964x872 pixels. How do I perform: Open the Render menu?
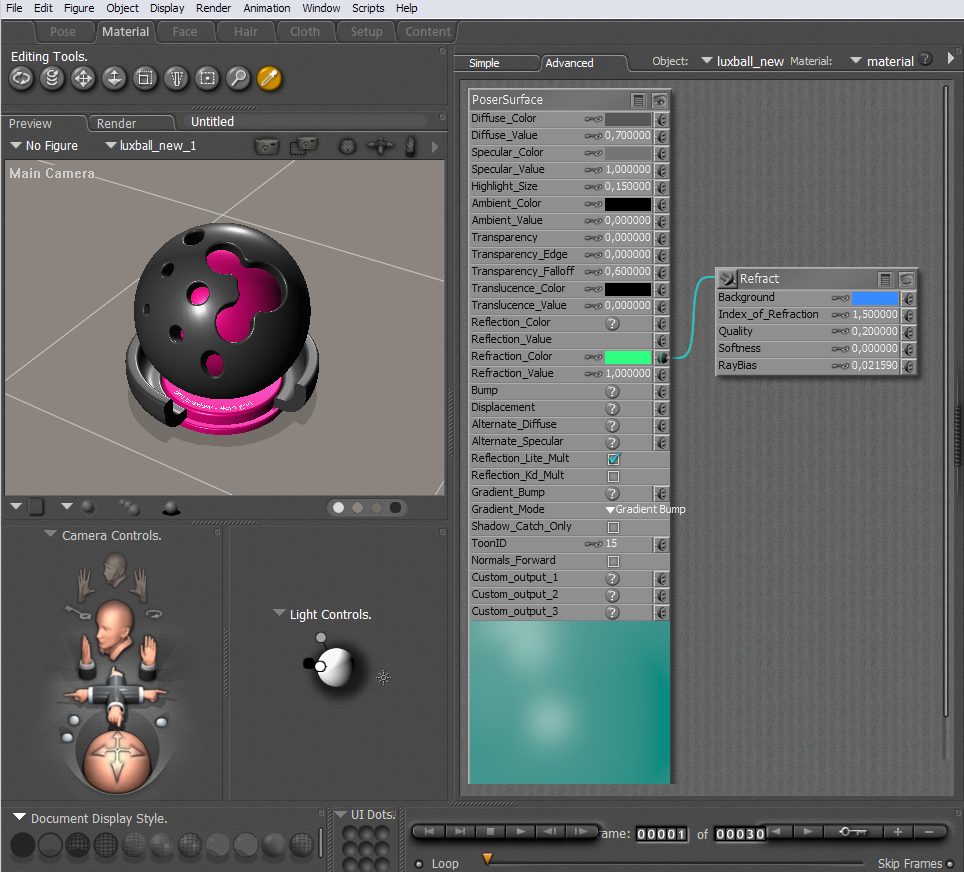213,8
